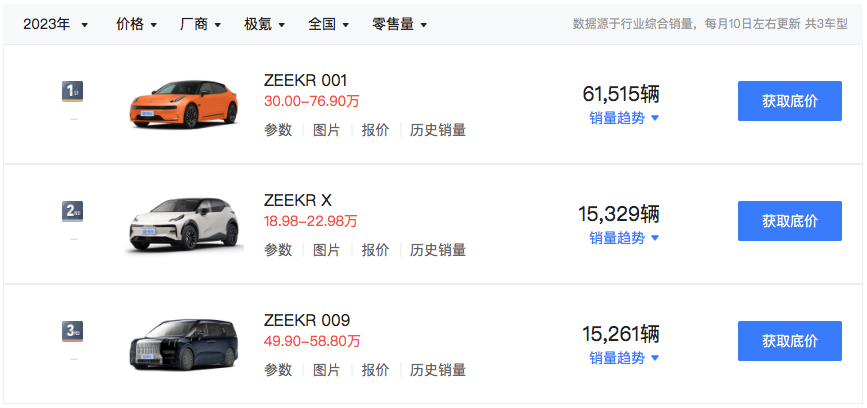The image size is (867, 408).
Task: Click 获取底价 button for ZEEKR 001
Action: [x=789, y=101]
